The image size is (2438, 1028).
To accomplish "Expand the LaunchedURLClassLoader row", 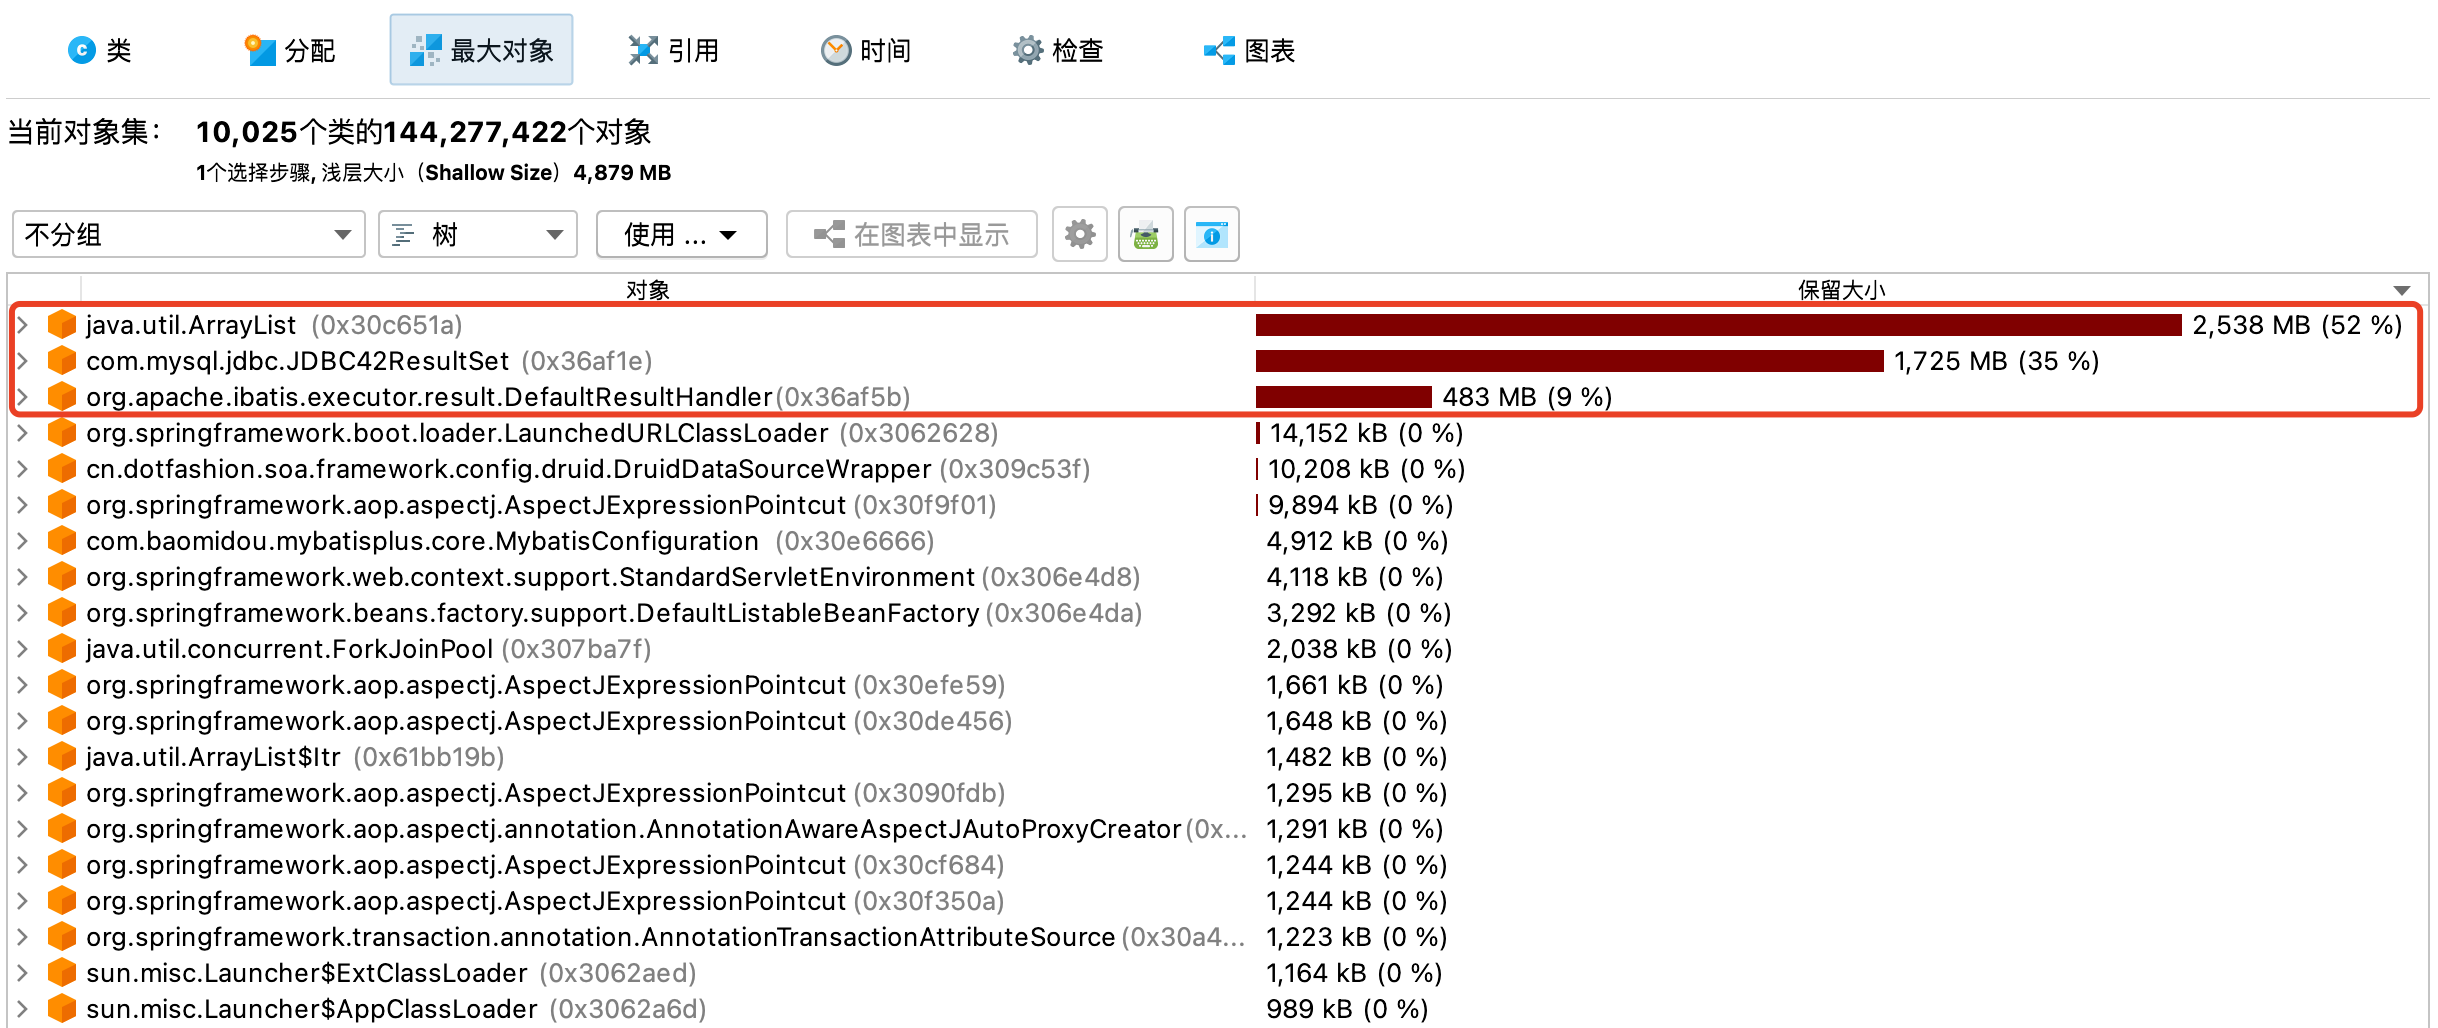I will [x=22, y=432].
